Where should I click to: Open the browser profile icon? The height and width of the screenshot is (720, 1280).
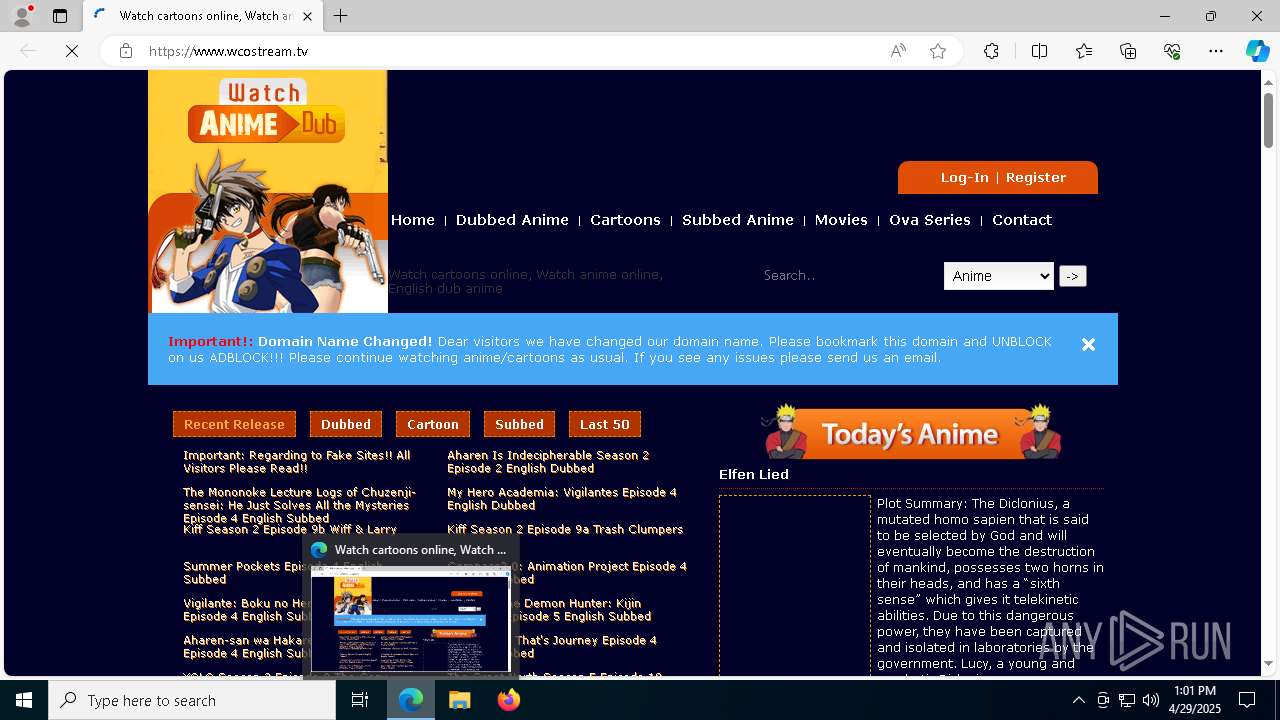pos(22,16)
